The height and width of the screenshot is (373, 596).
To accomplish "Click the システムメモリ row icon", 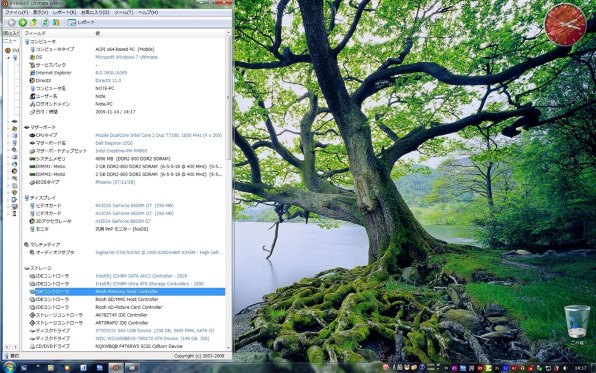I will coord(32,159).
